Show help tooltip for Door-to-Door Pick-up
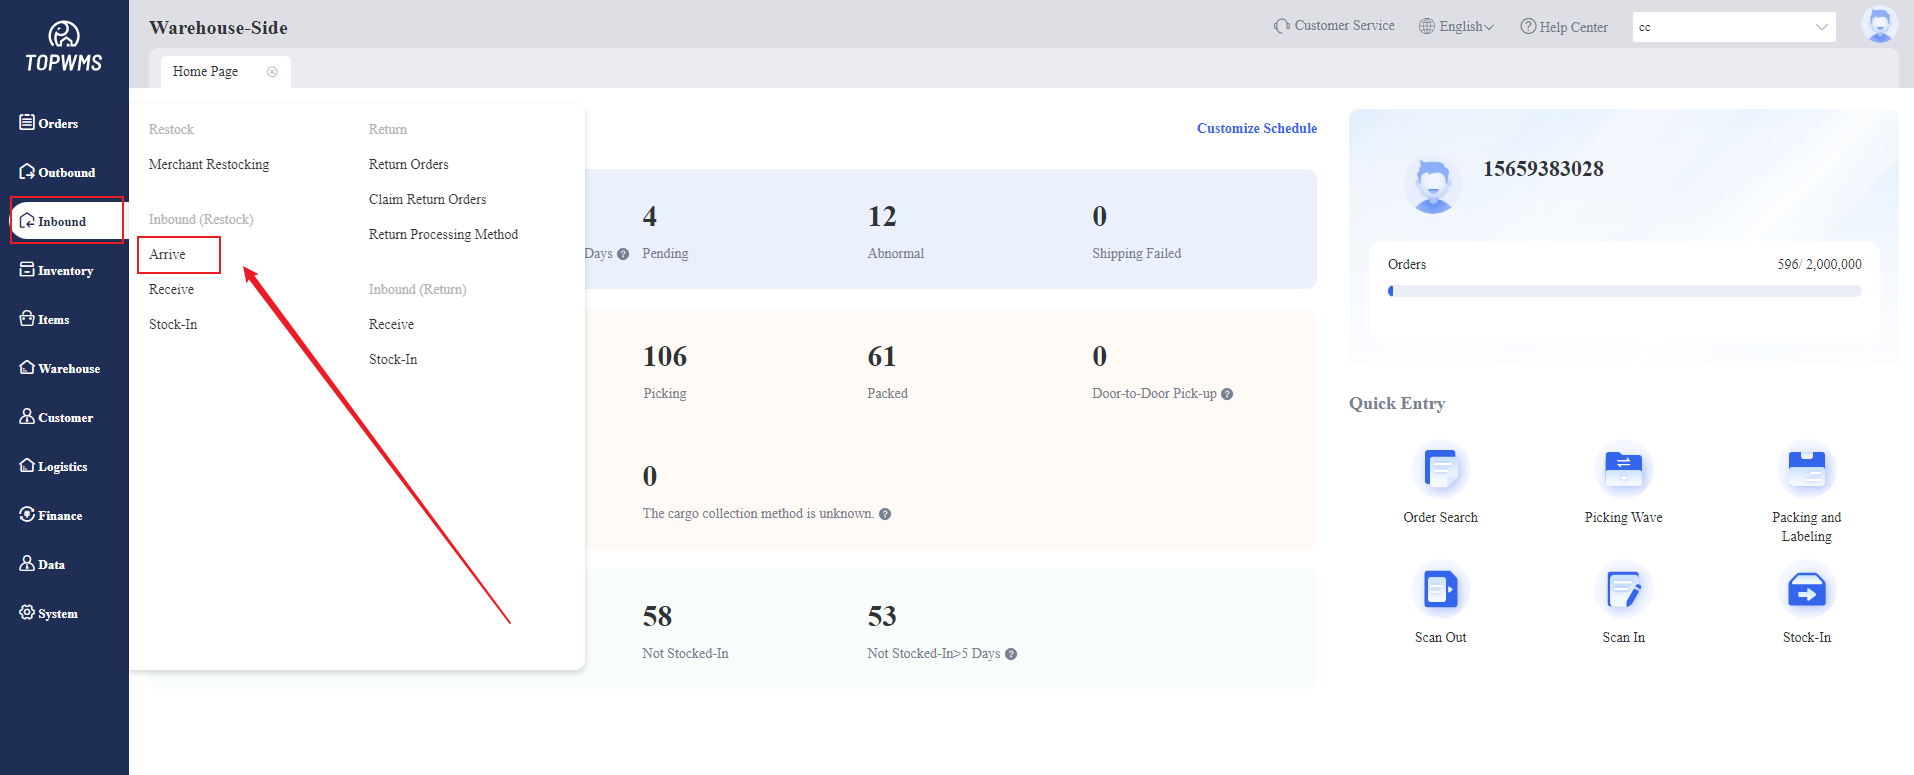1914x775 pixels. coord(1227,394)
